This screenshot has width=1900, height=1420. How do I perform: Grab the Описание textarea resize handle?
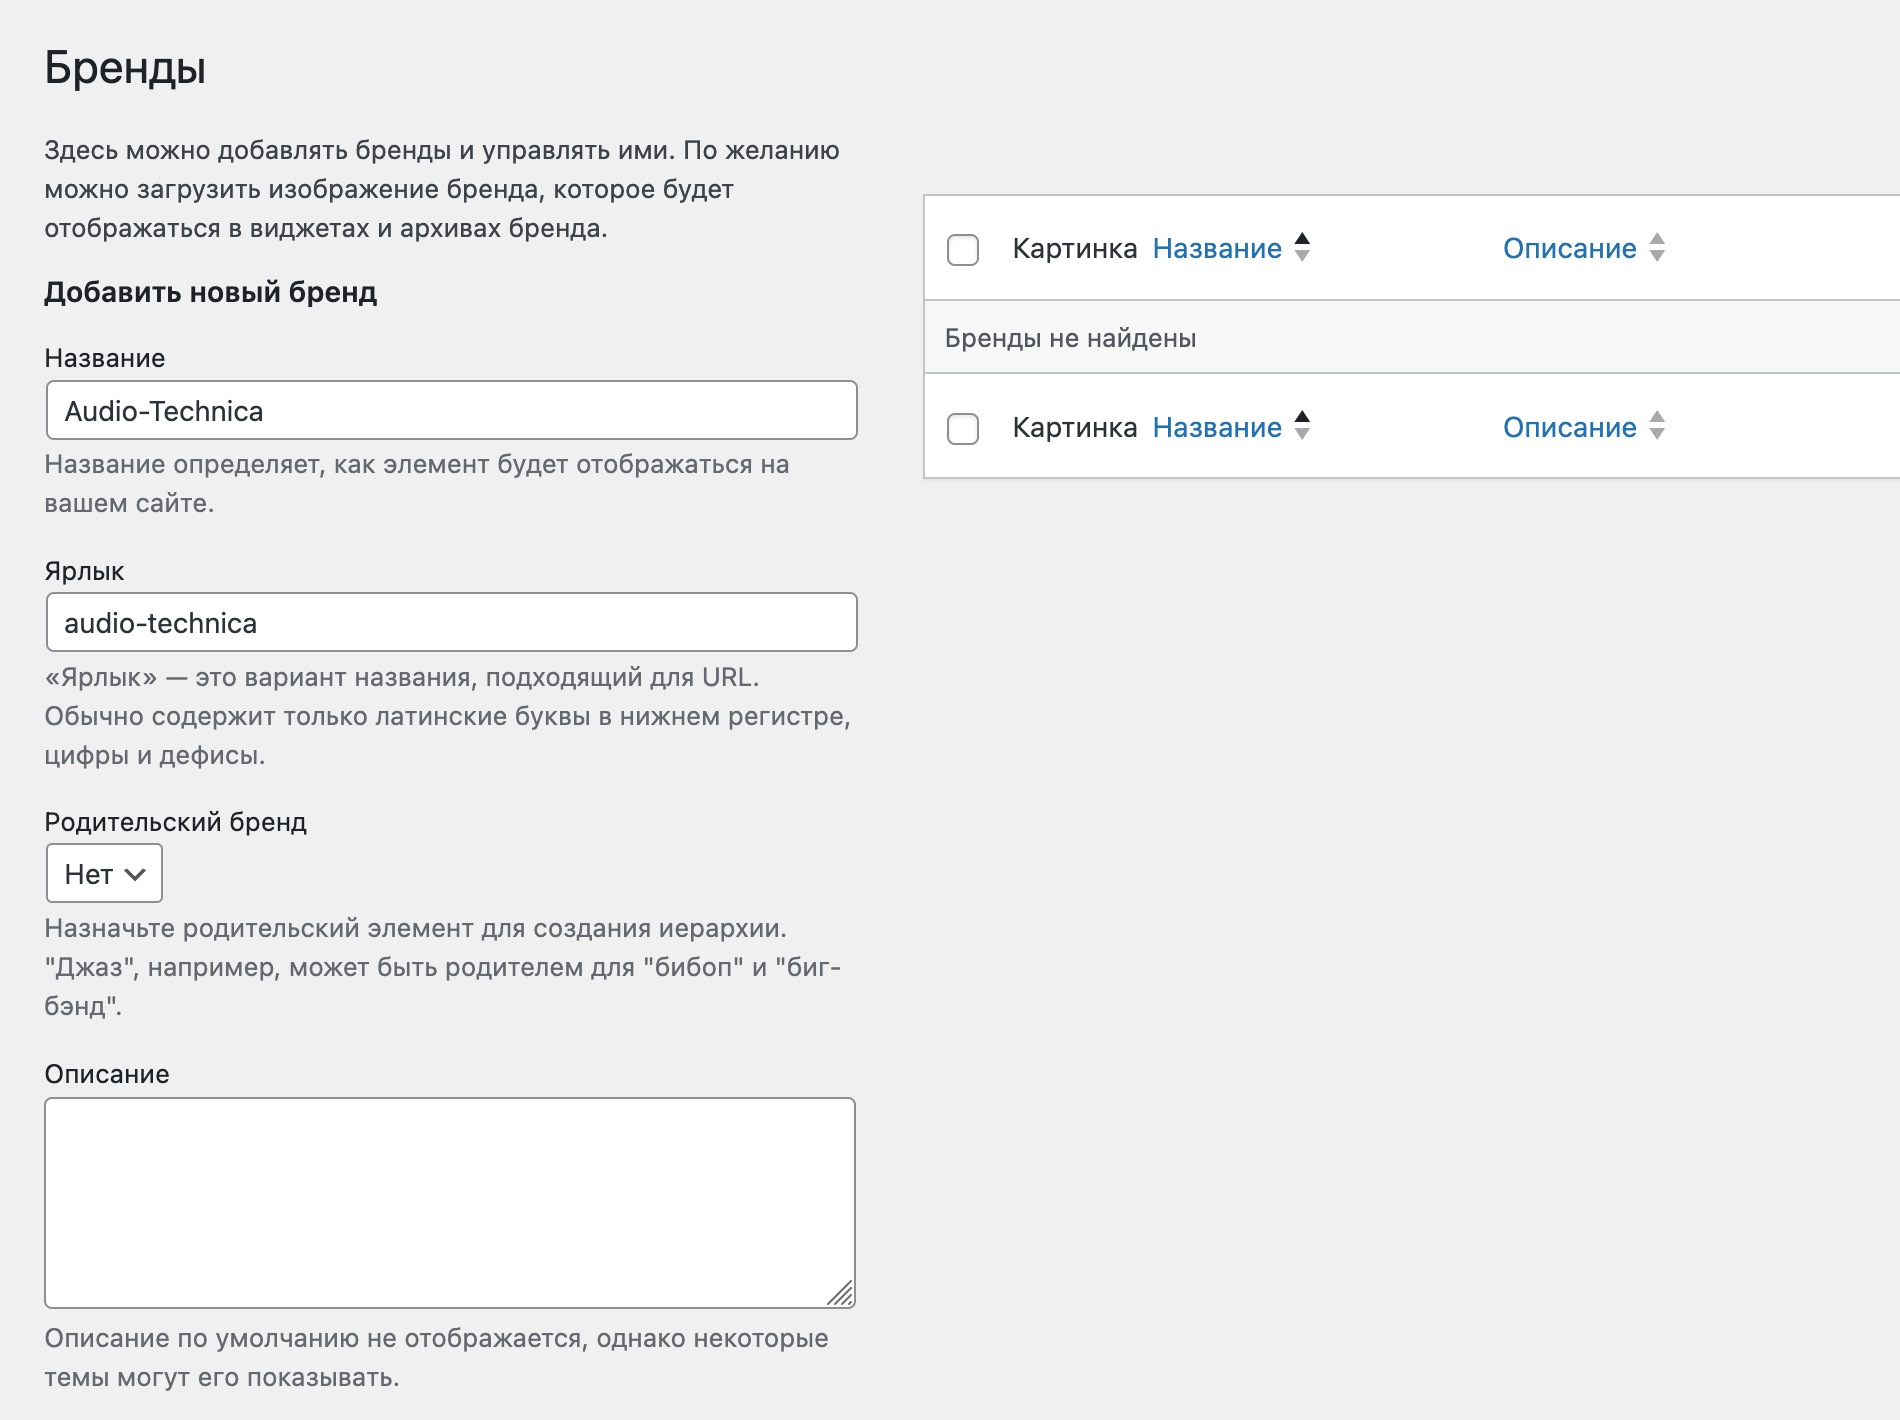[x=841, y=1293]
